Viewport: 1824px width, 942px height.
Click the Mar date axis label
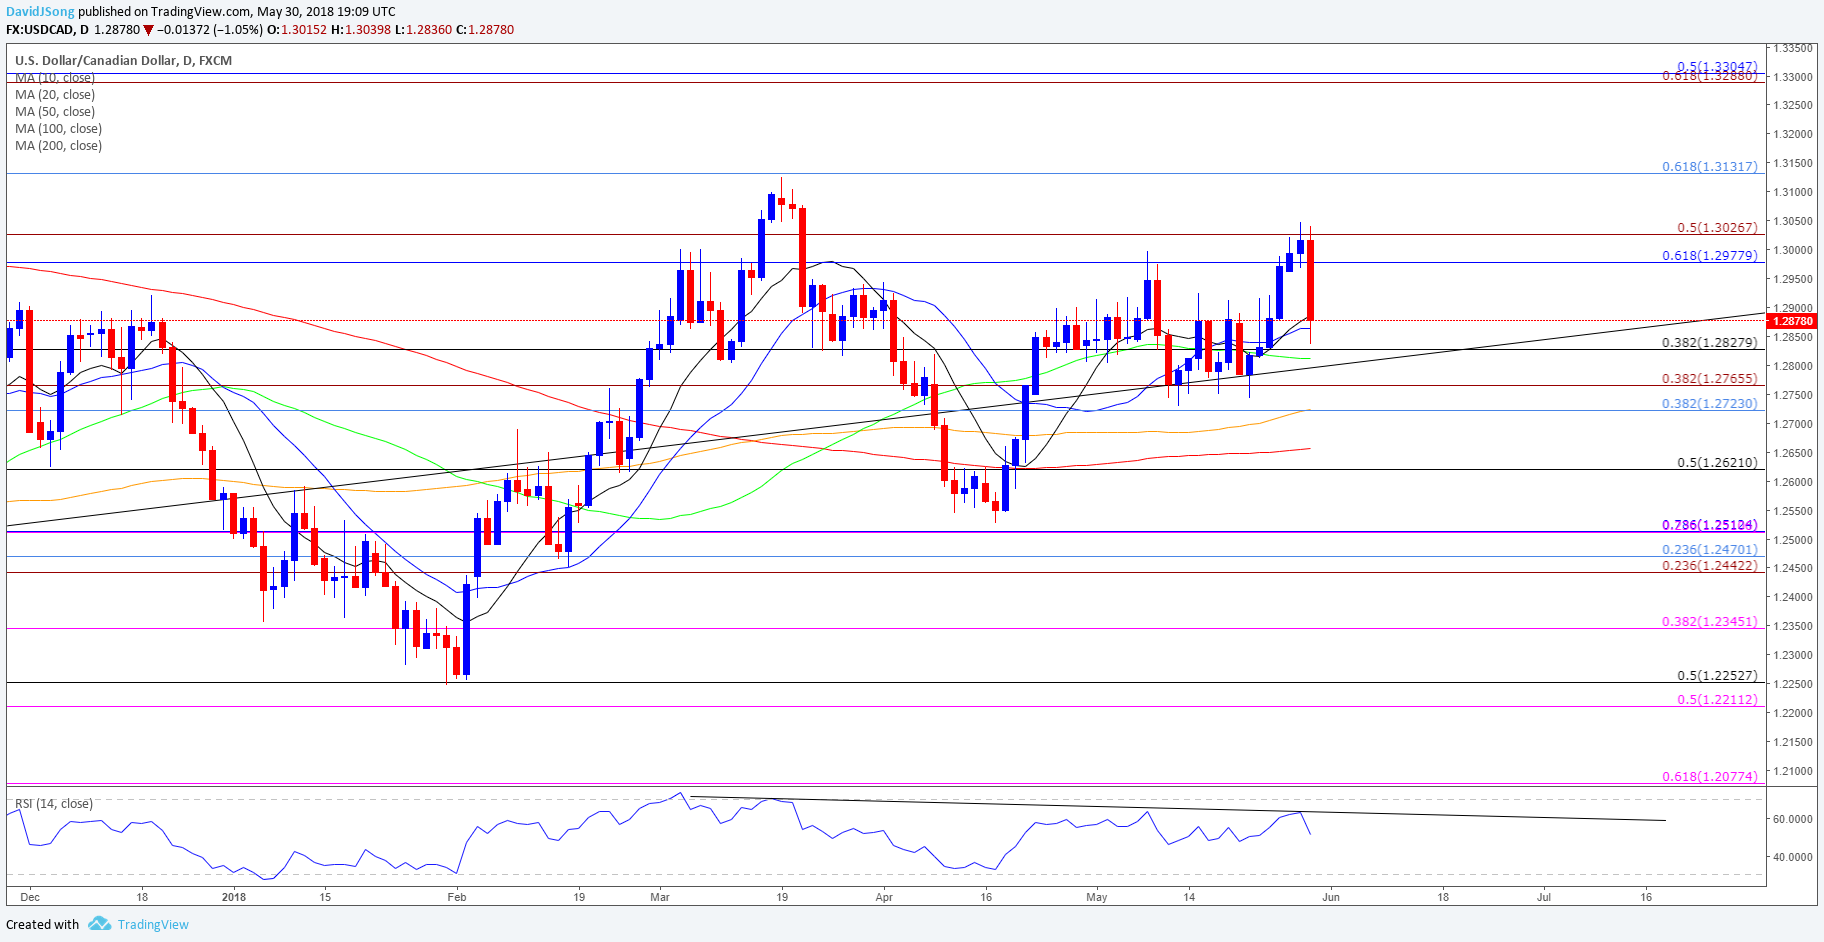click(x=660, y=897)
